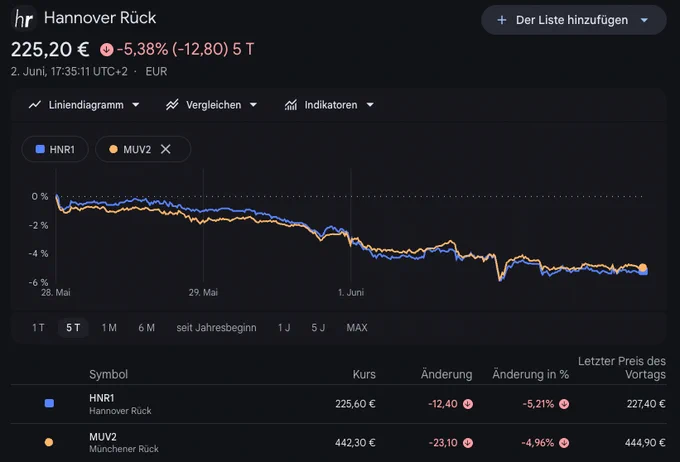Viewport: 680px width, 462px height.
Task: Open the Der Liste hinzufügen dropdown arrow
Action: click(x=644, y=20)
